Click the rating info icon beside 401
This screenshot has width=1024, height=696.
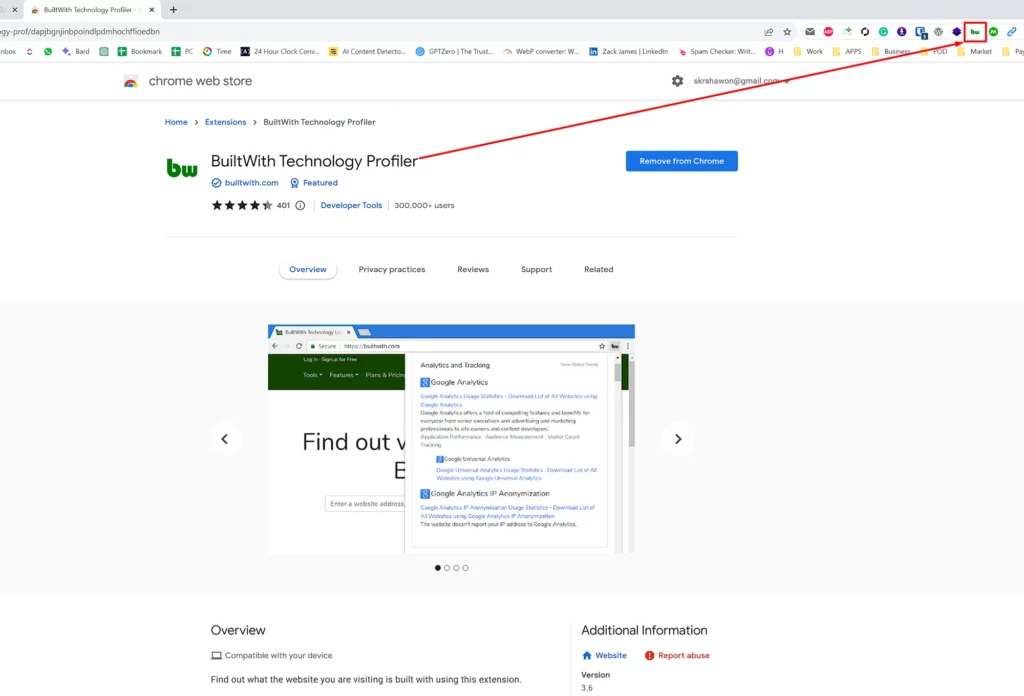(x=300, y=205)
